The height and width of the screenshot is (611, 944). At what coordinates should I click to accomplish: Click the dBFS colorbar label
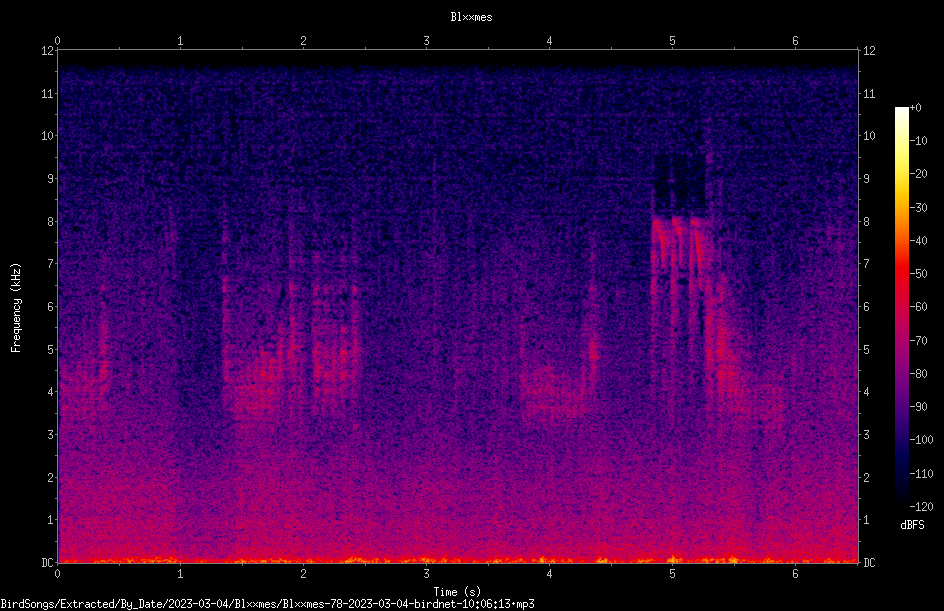click(x=912, y=525)
